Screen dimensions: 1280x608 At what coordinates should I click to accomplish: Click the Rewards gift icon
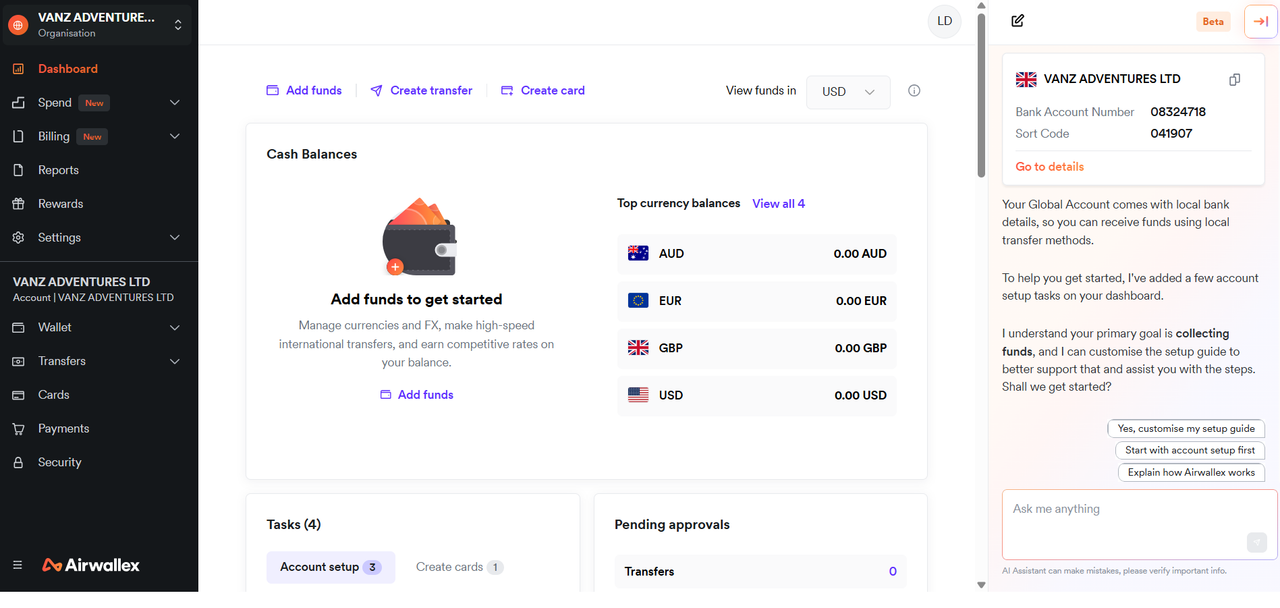coord(18,204)
